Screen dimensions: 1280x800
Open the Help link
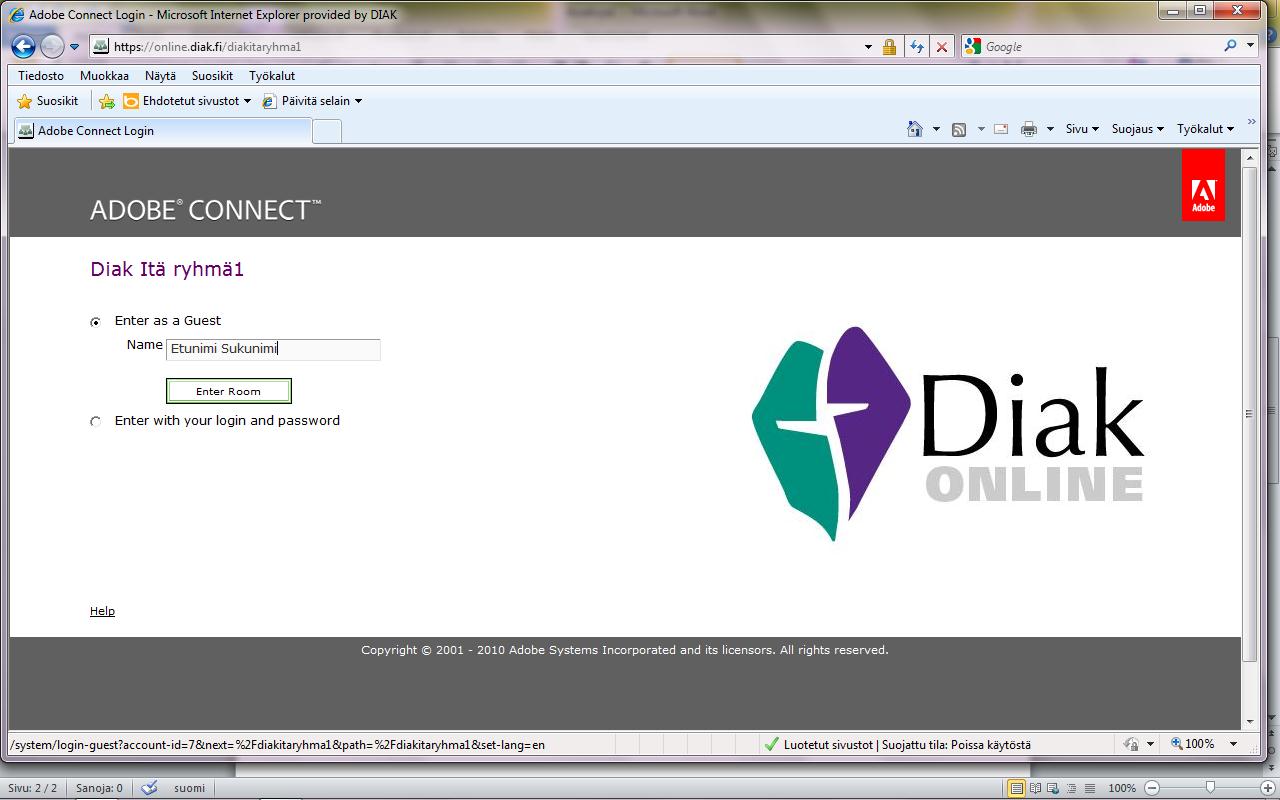(x=102, y=611)
